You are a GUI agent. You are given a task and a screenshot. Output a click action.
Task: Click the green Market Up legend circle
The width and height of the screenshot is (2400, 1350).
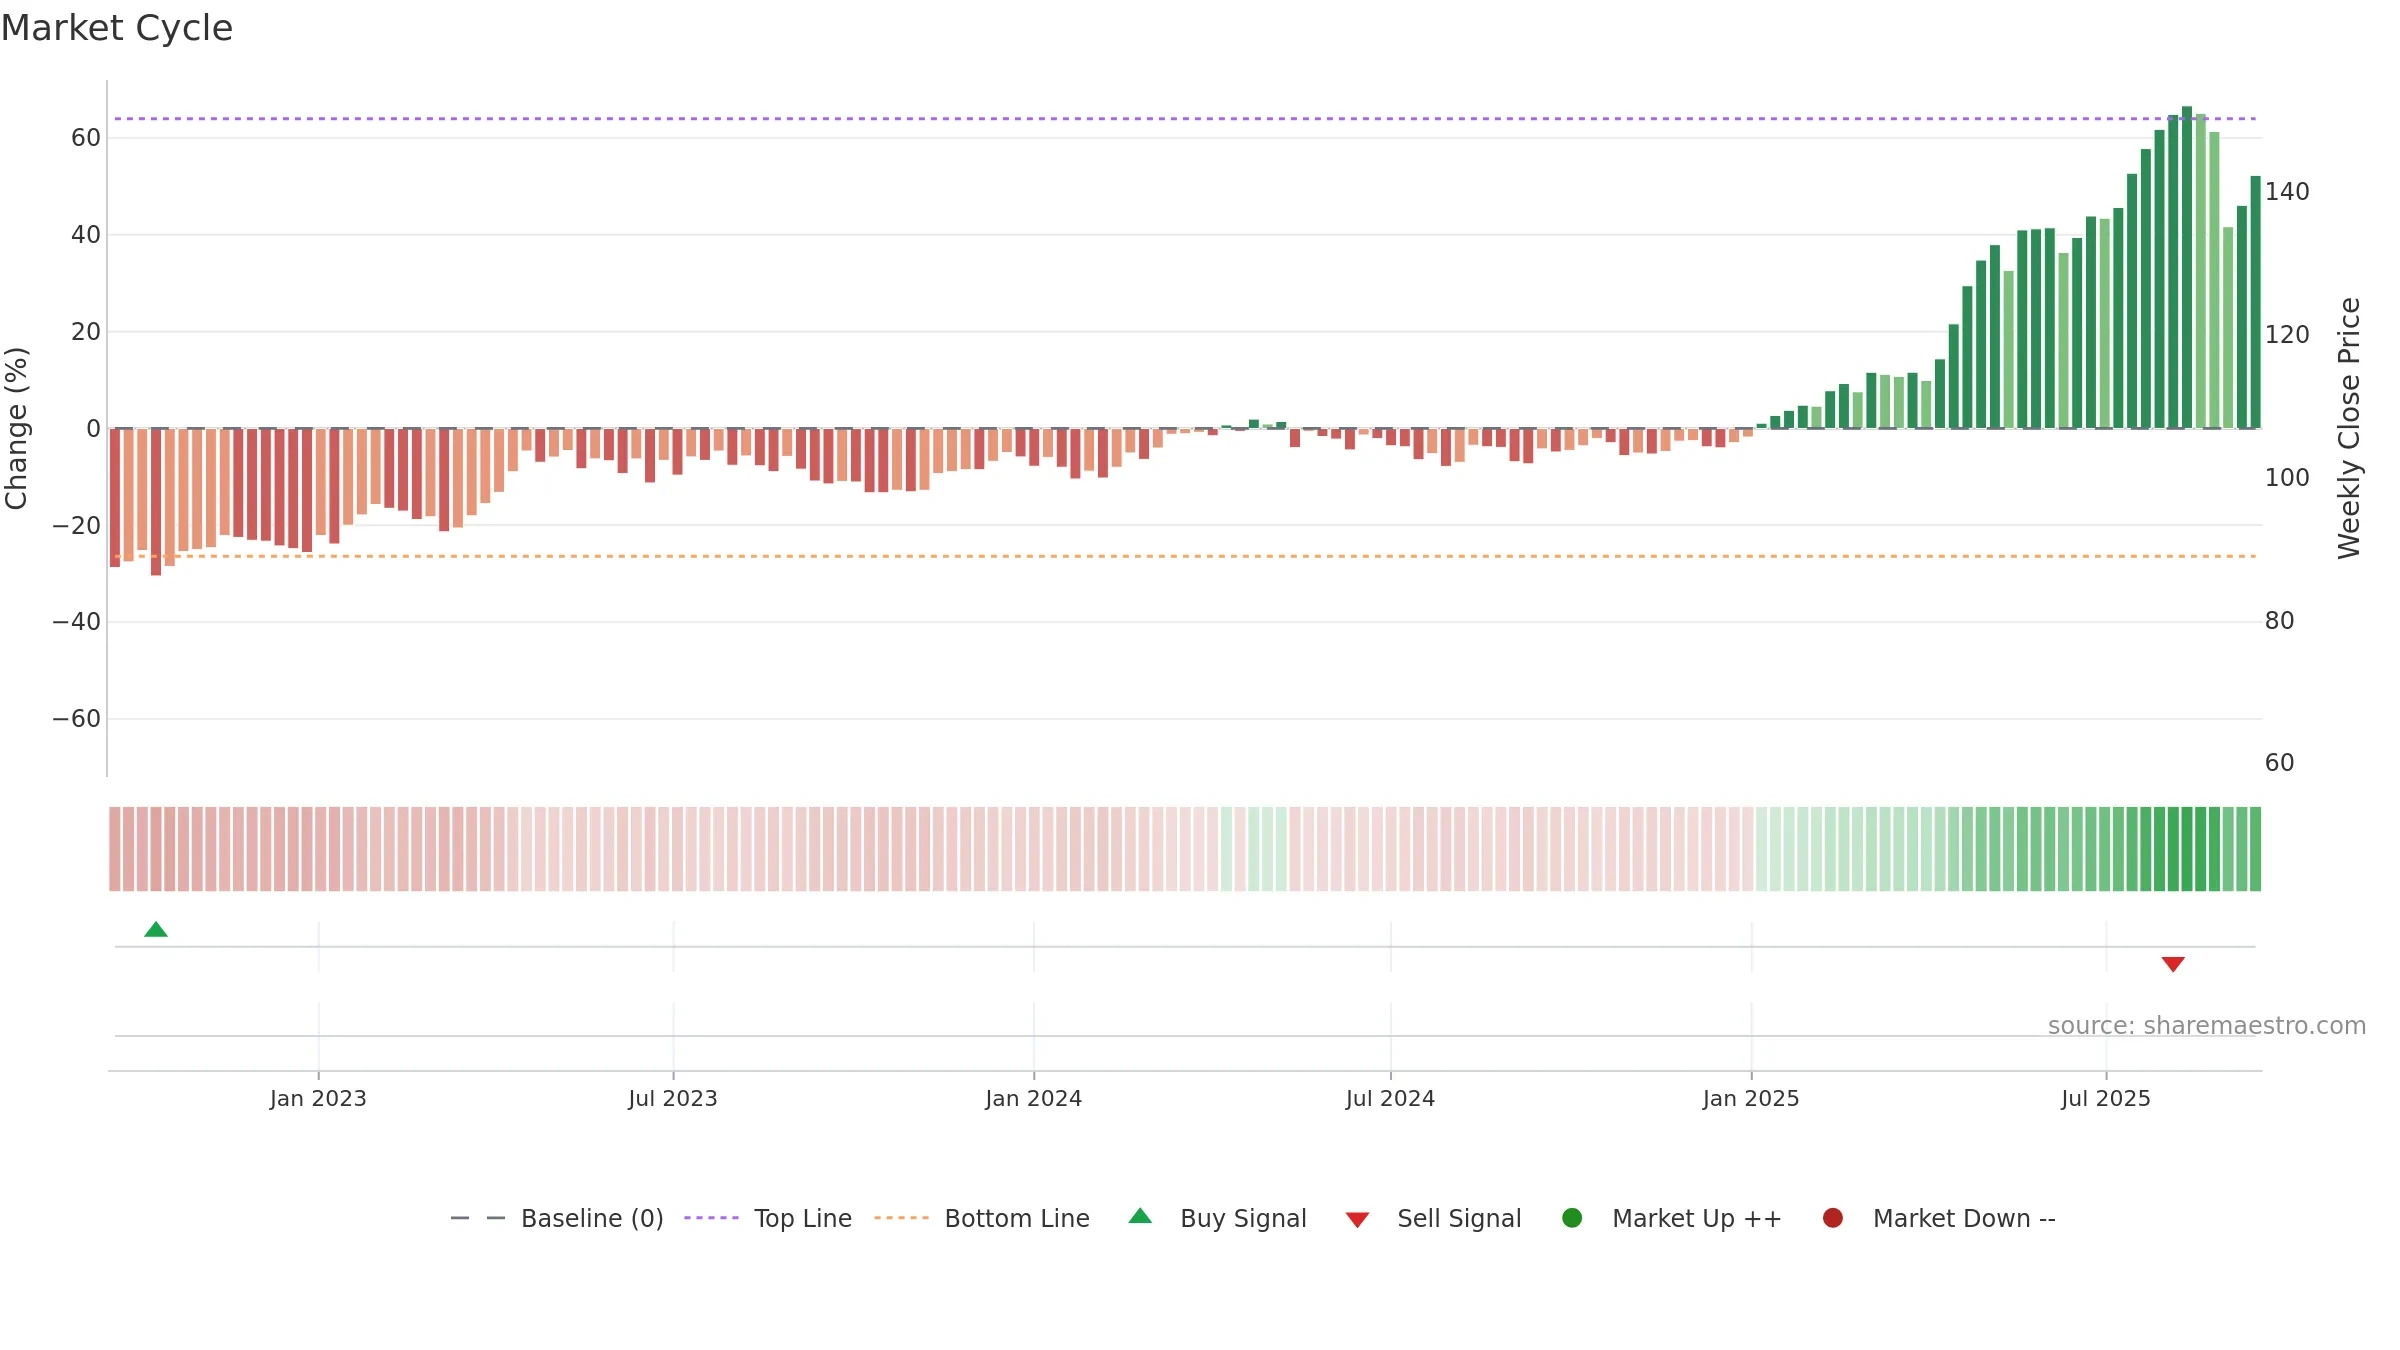pyautogui.click(x=1572, y=1218)
